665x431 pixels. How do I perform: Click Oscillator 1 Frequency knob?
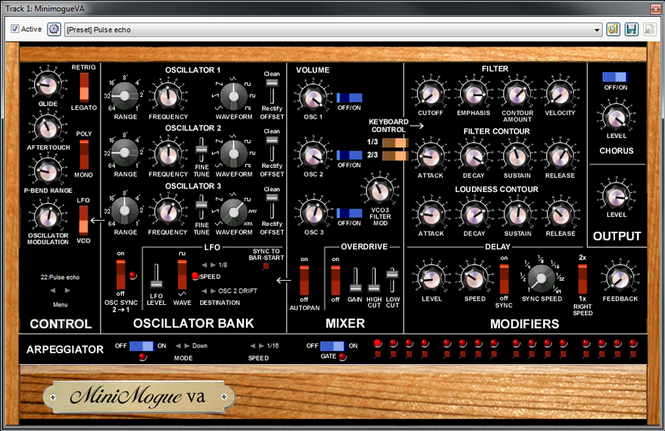tap(168, 96)
